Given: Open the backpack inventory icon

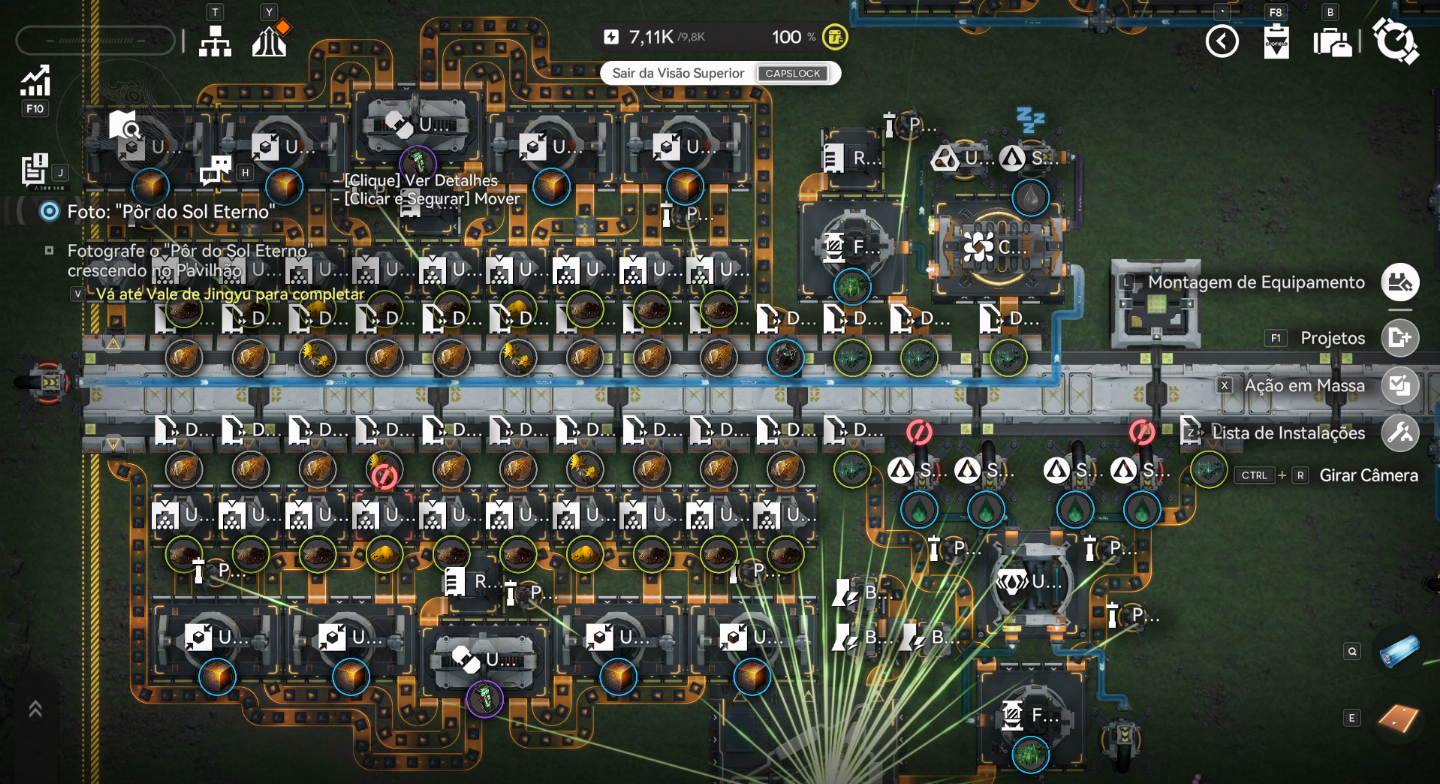Looking at the screenshot, I should (1331, 41).
